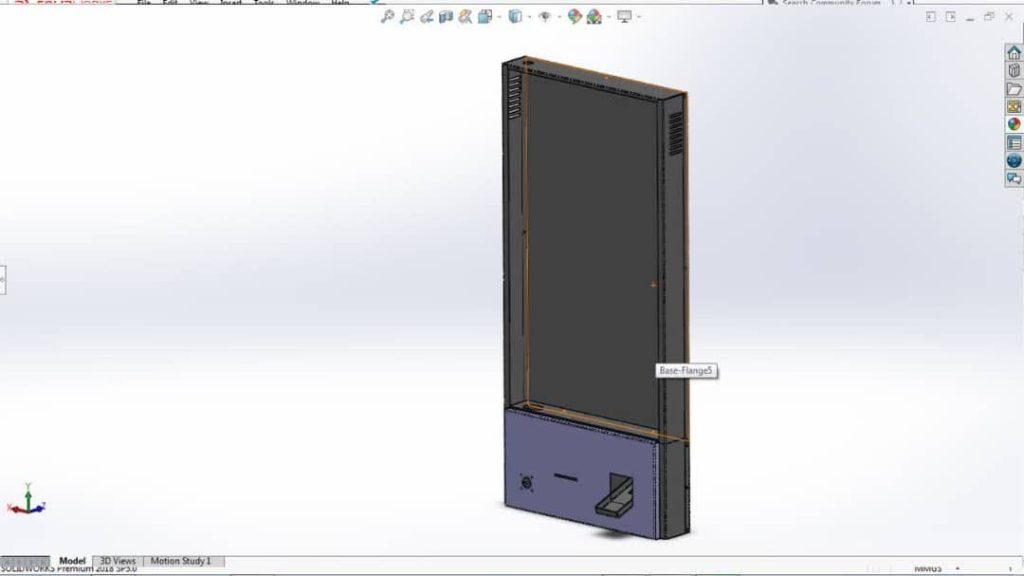Open the Appearances, Scenes and Decals tab

(1014, 124)
